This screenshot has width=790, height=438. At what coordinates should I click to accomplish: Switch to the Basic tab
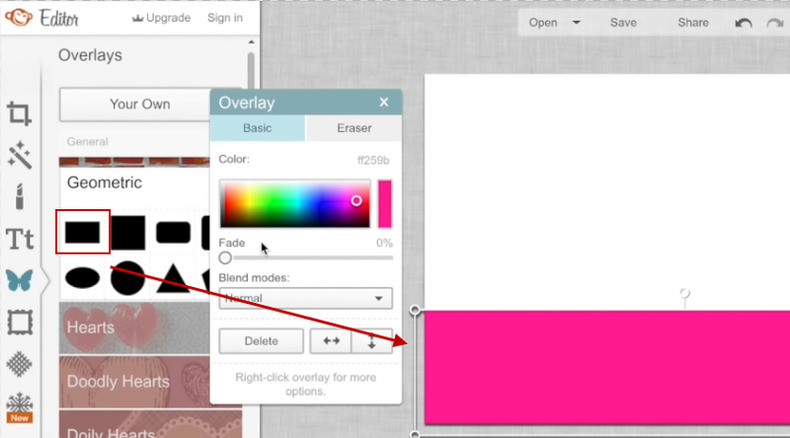(x=257, y=128)
